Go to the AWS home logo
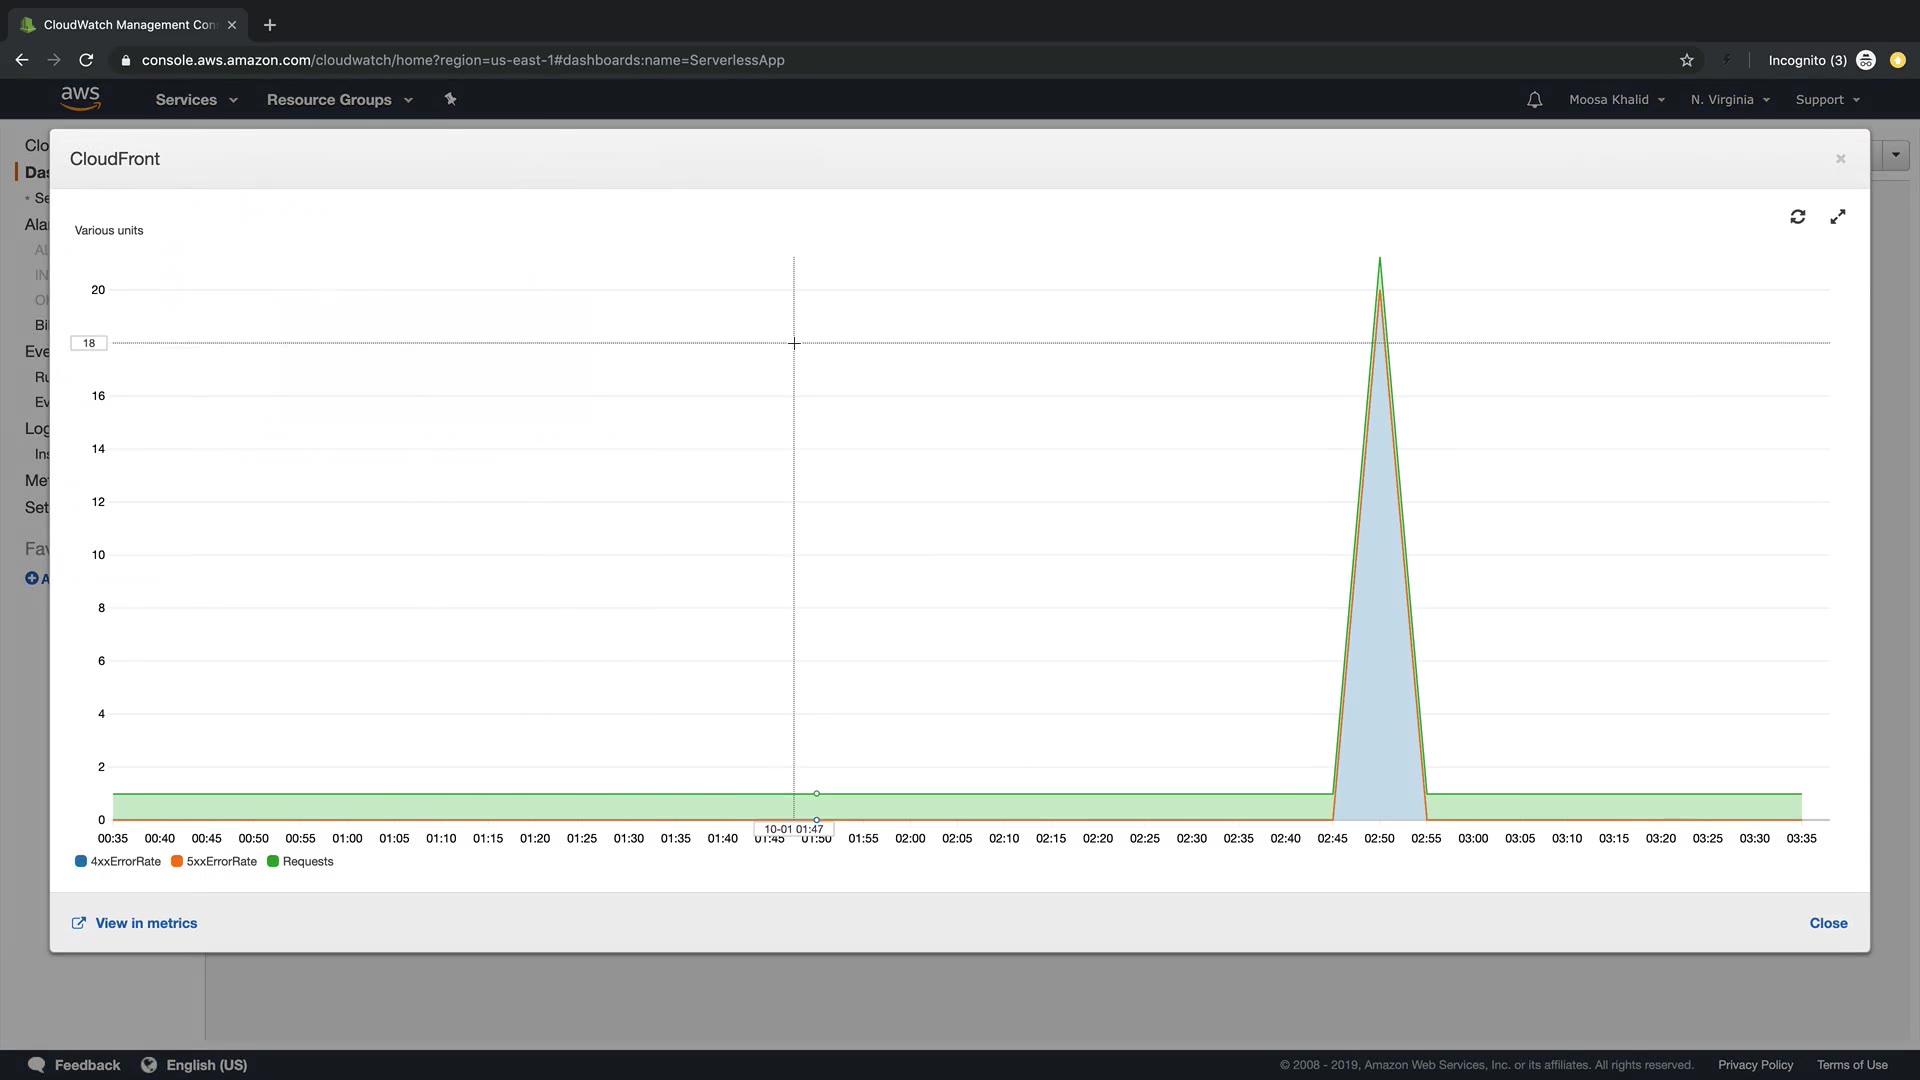The height and width of the screenshot is (1080, 1920). click(80, 98)
